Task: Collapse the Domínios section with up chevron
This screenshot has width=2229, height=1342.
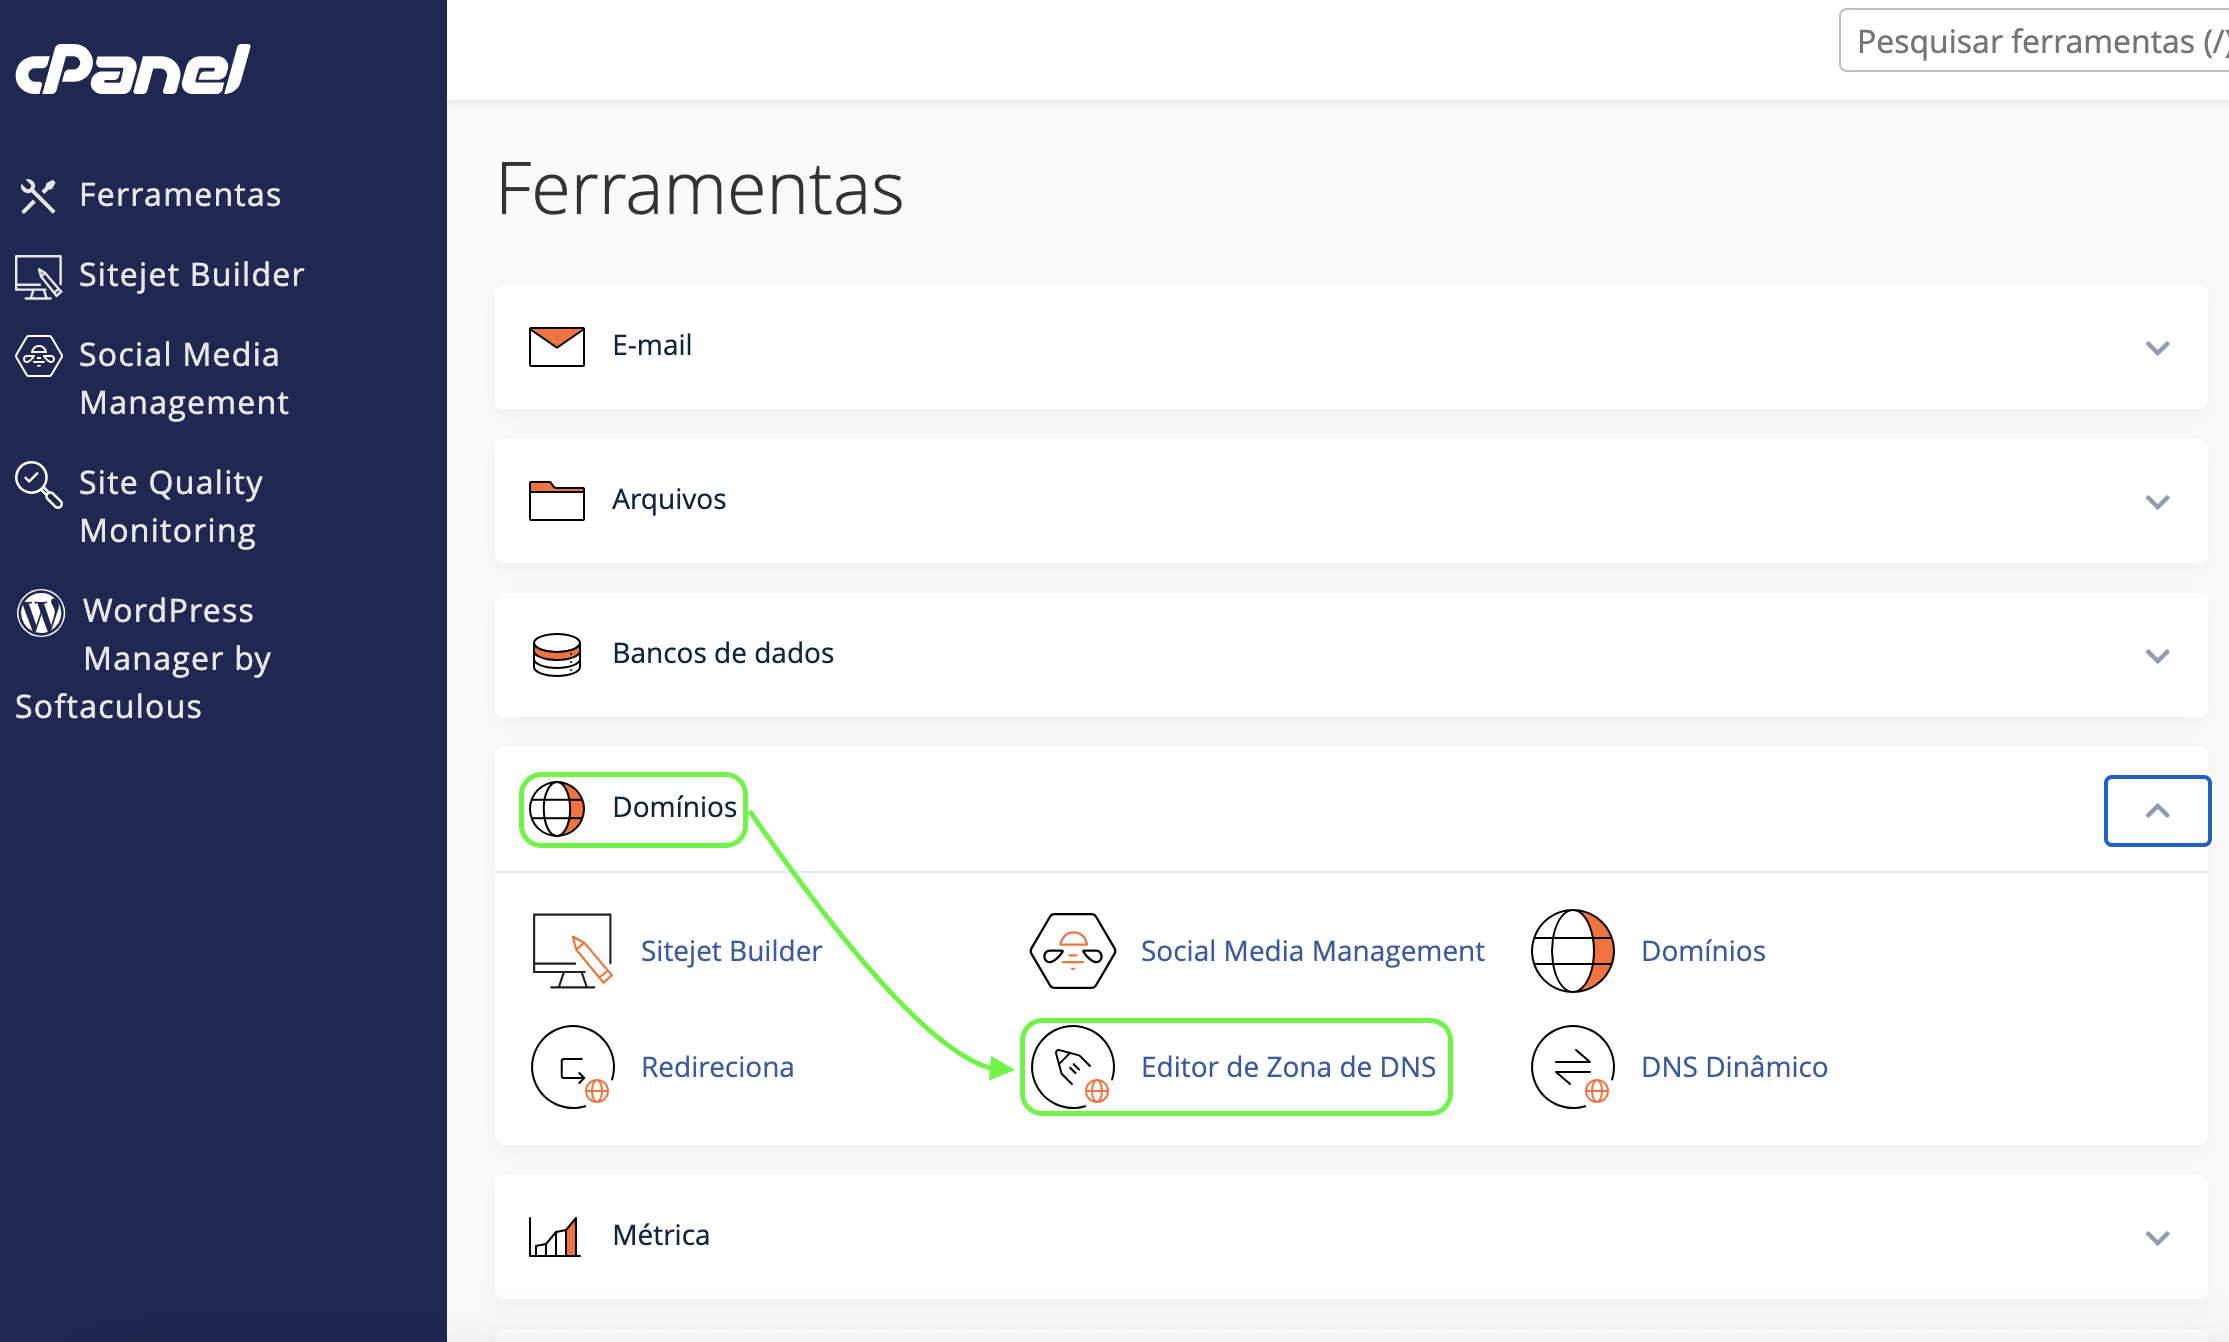Action: pyautogui.click(x=2157, y=811)
